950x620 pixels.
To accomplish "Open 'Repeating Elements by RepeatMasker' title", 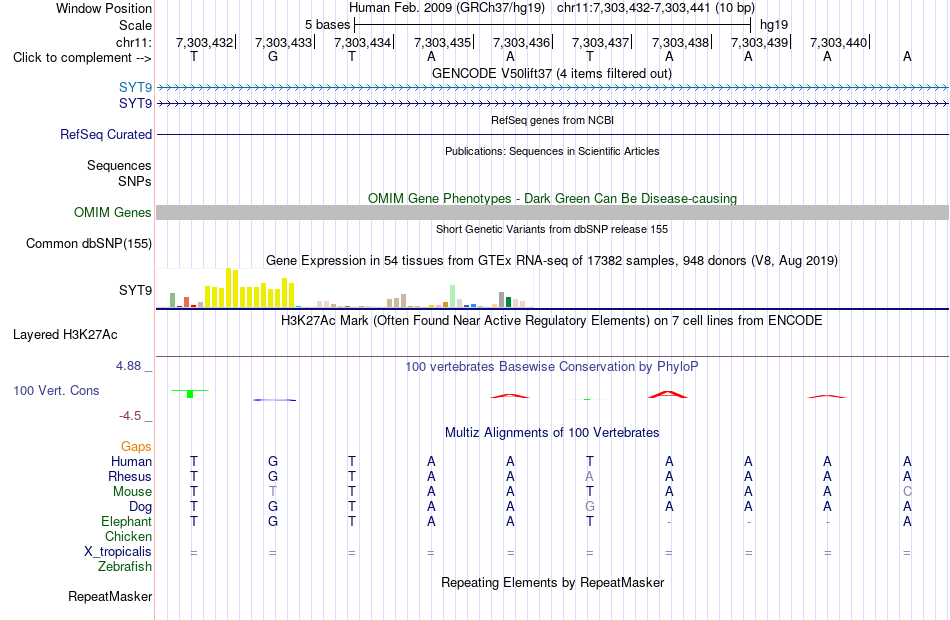I will pos(552,582).
